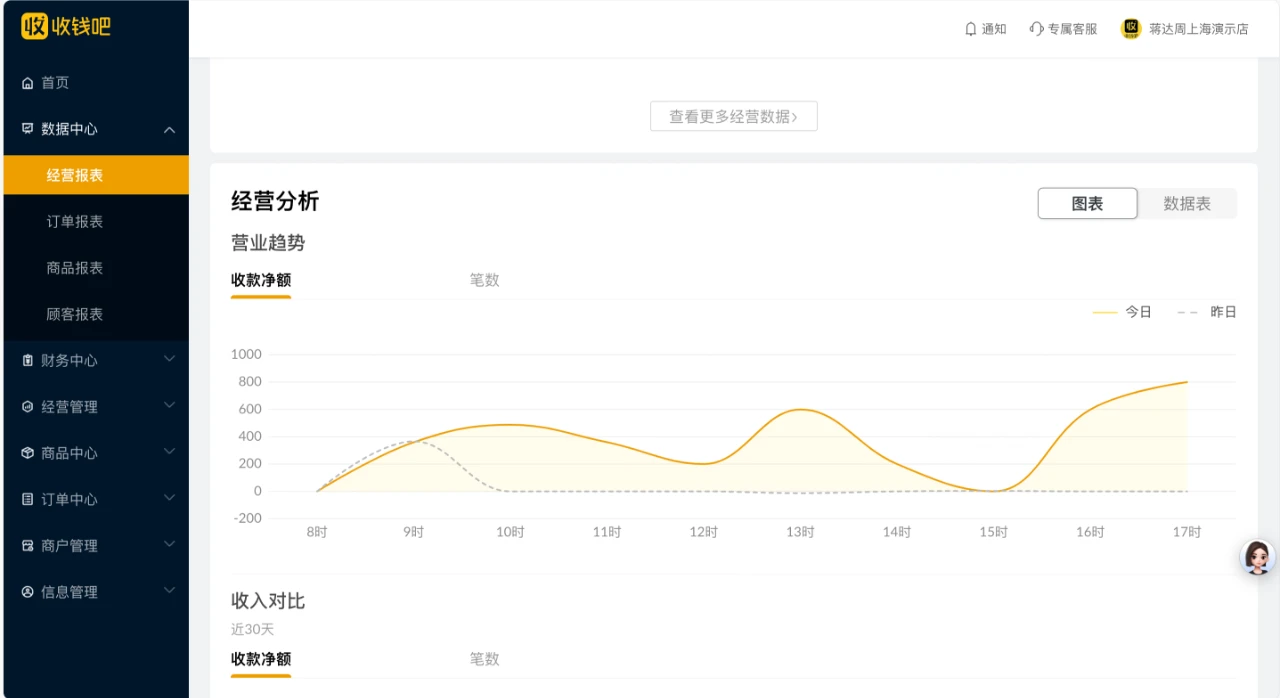This screenshot has width=1280, height=698.
Task: Click the store avatar icon in header
Action: tap(1131, 29)
